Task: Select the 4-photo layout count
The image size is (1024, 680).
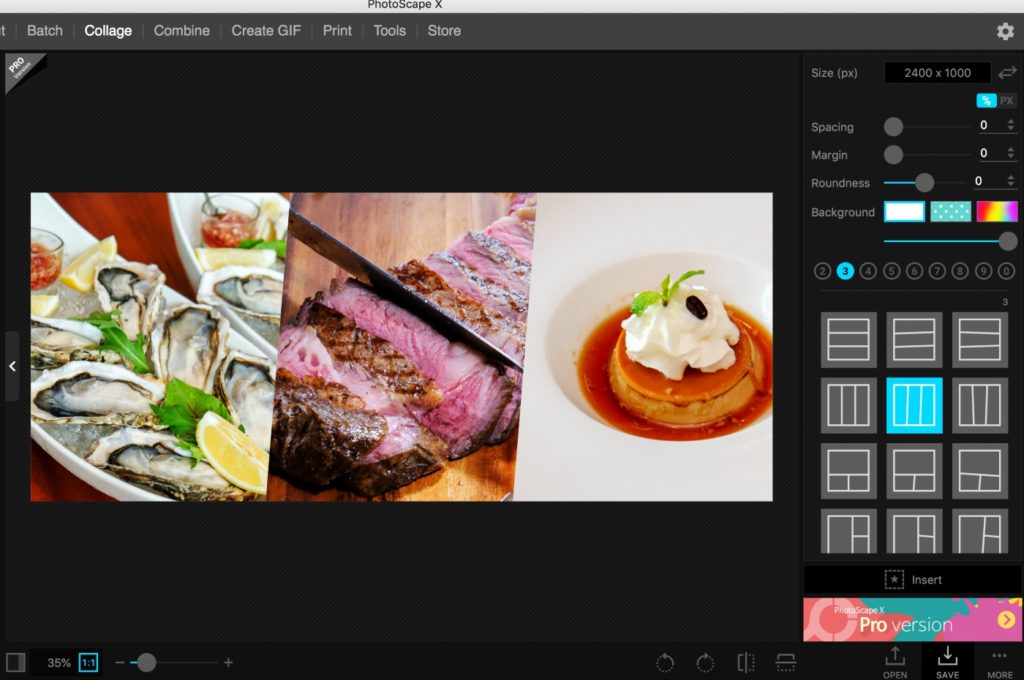Action: click(868, 271)
